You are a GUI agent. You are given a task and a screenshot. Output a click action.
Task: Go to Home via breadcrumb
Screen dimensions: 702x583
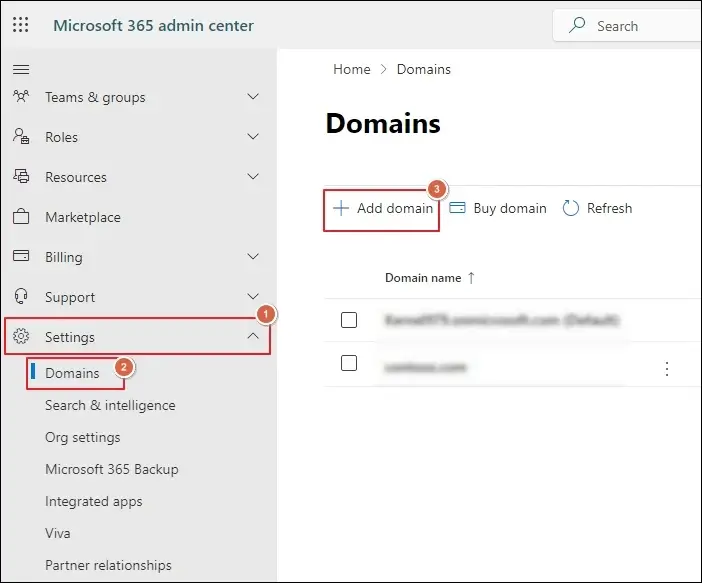pyautogui.click(x=352, y=69)
